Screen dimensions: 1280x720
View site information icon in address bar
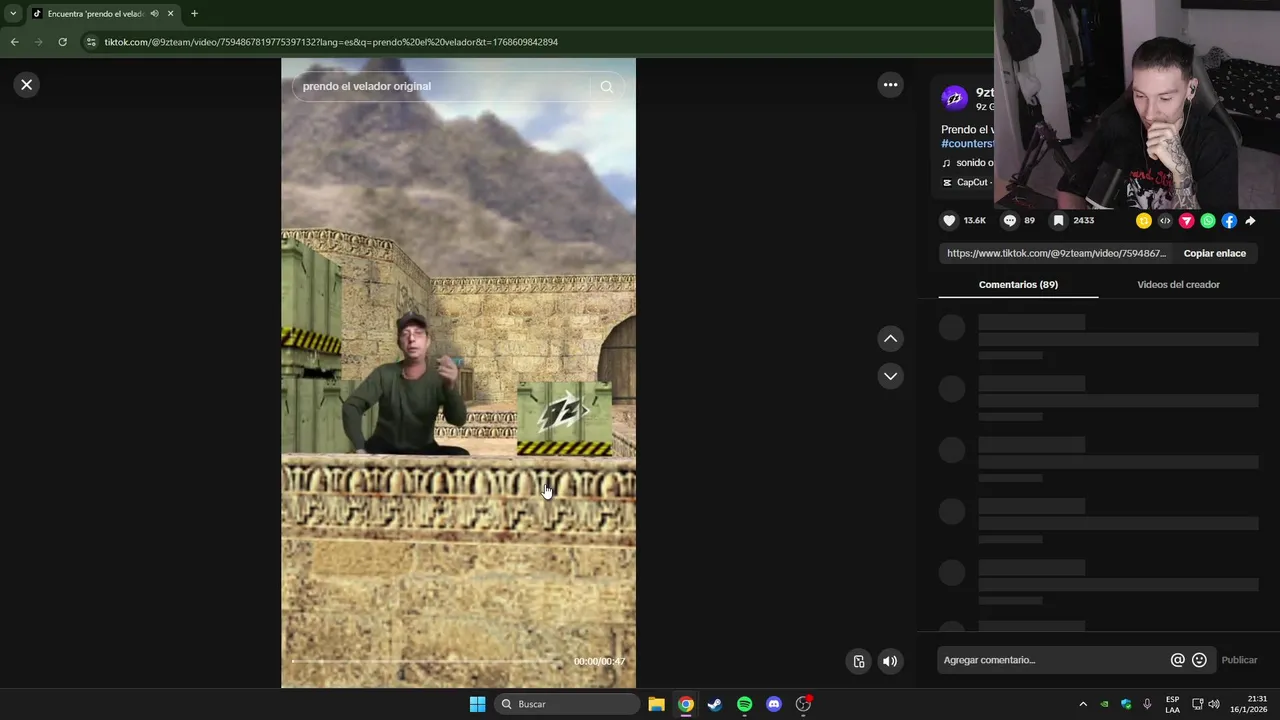pos(90,42)
